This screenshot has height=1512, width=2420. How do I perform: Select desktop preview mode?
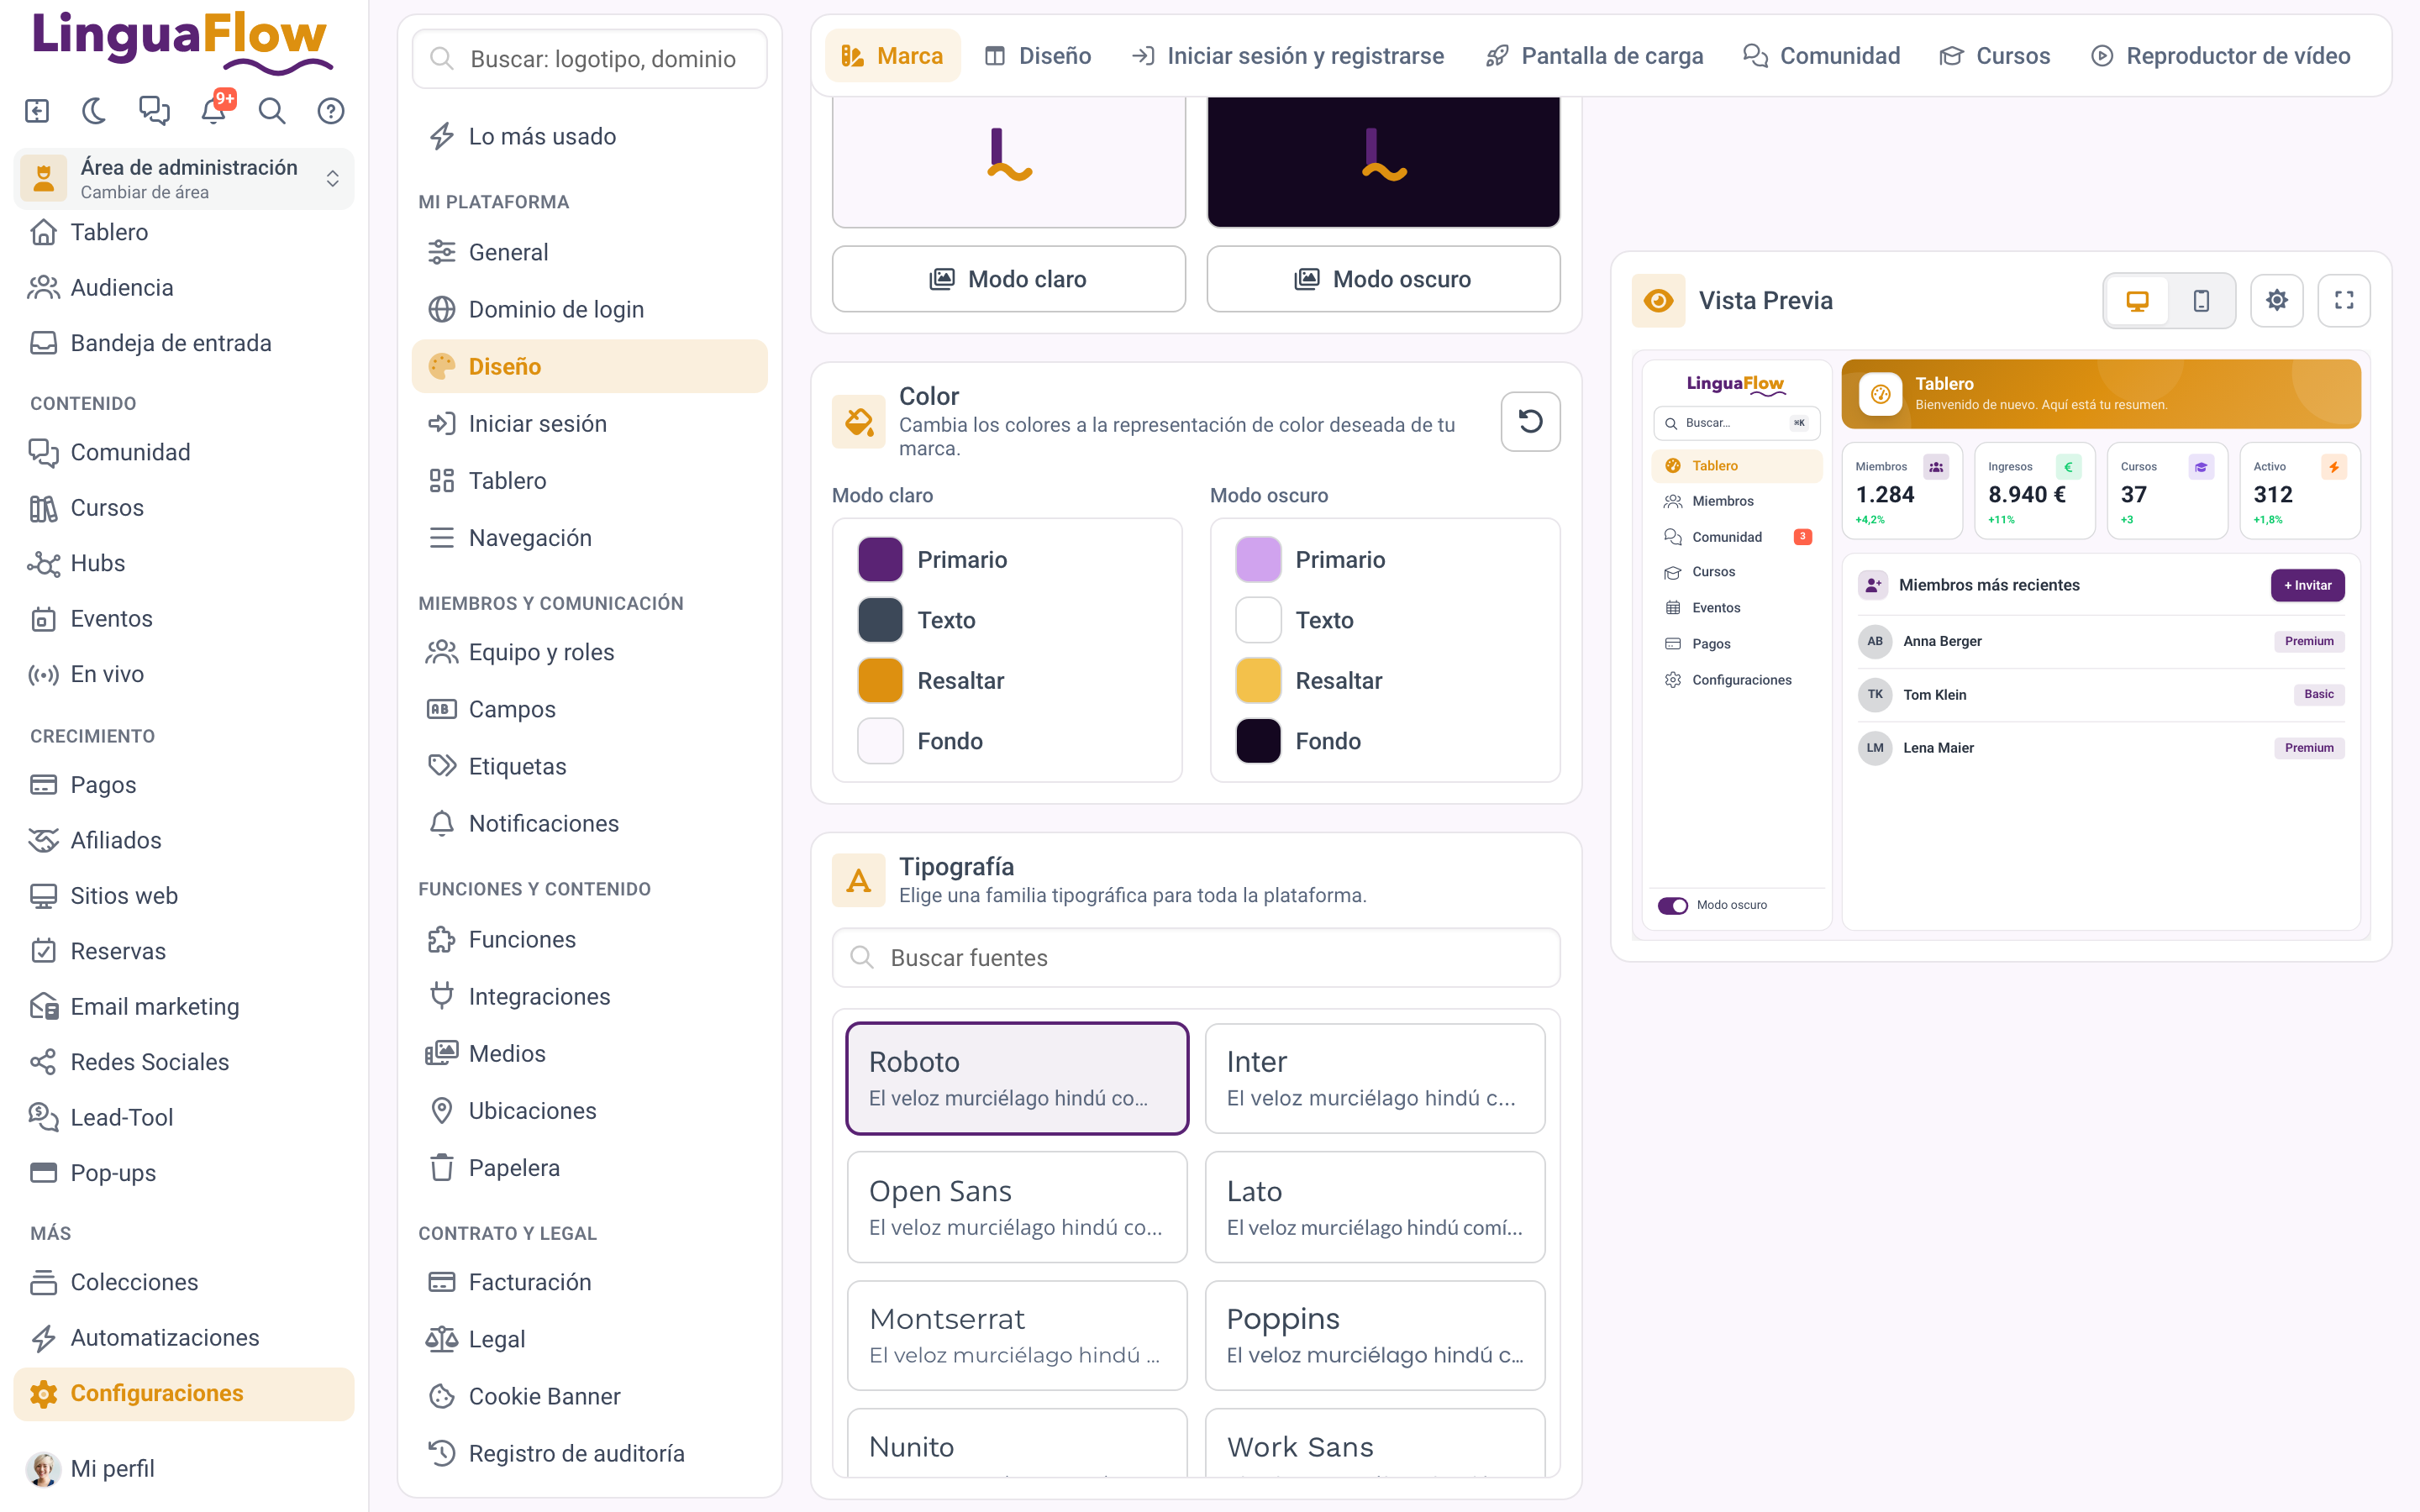pos(2138,300)
